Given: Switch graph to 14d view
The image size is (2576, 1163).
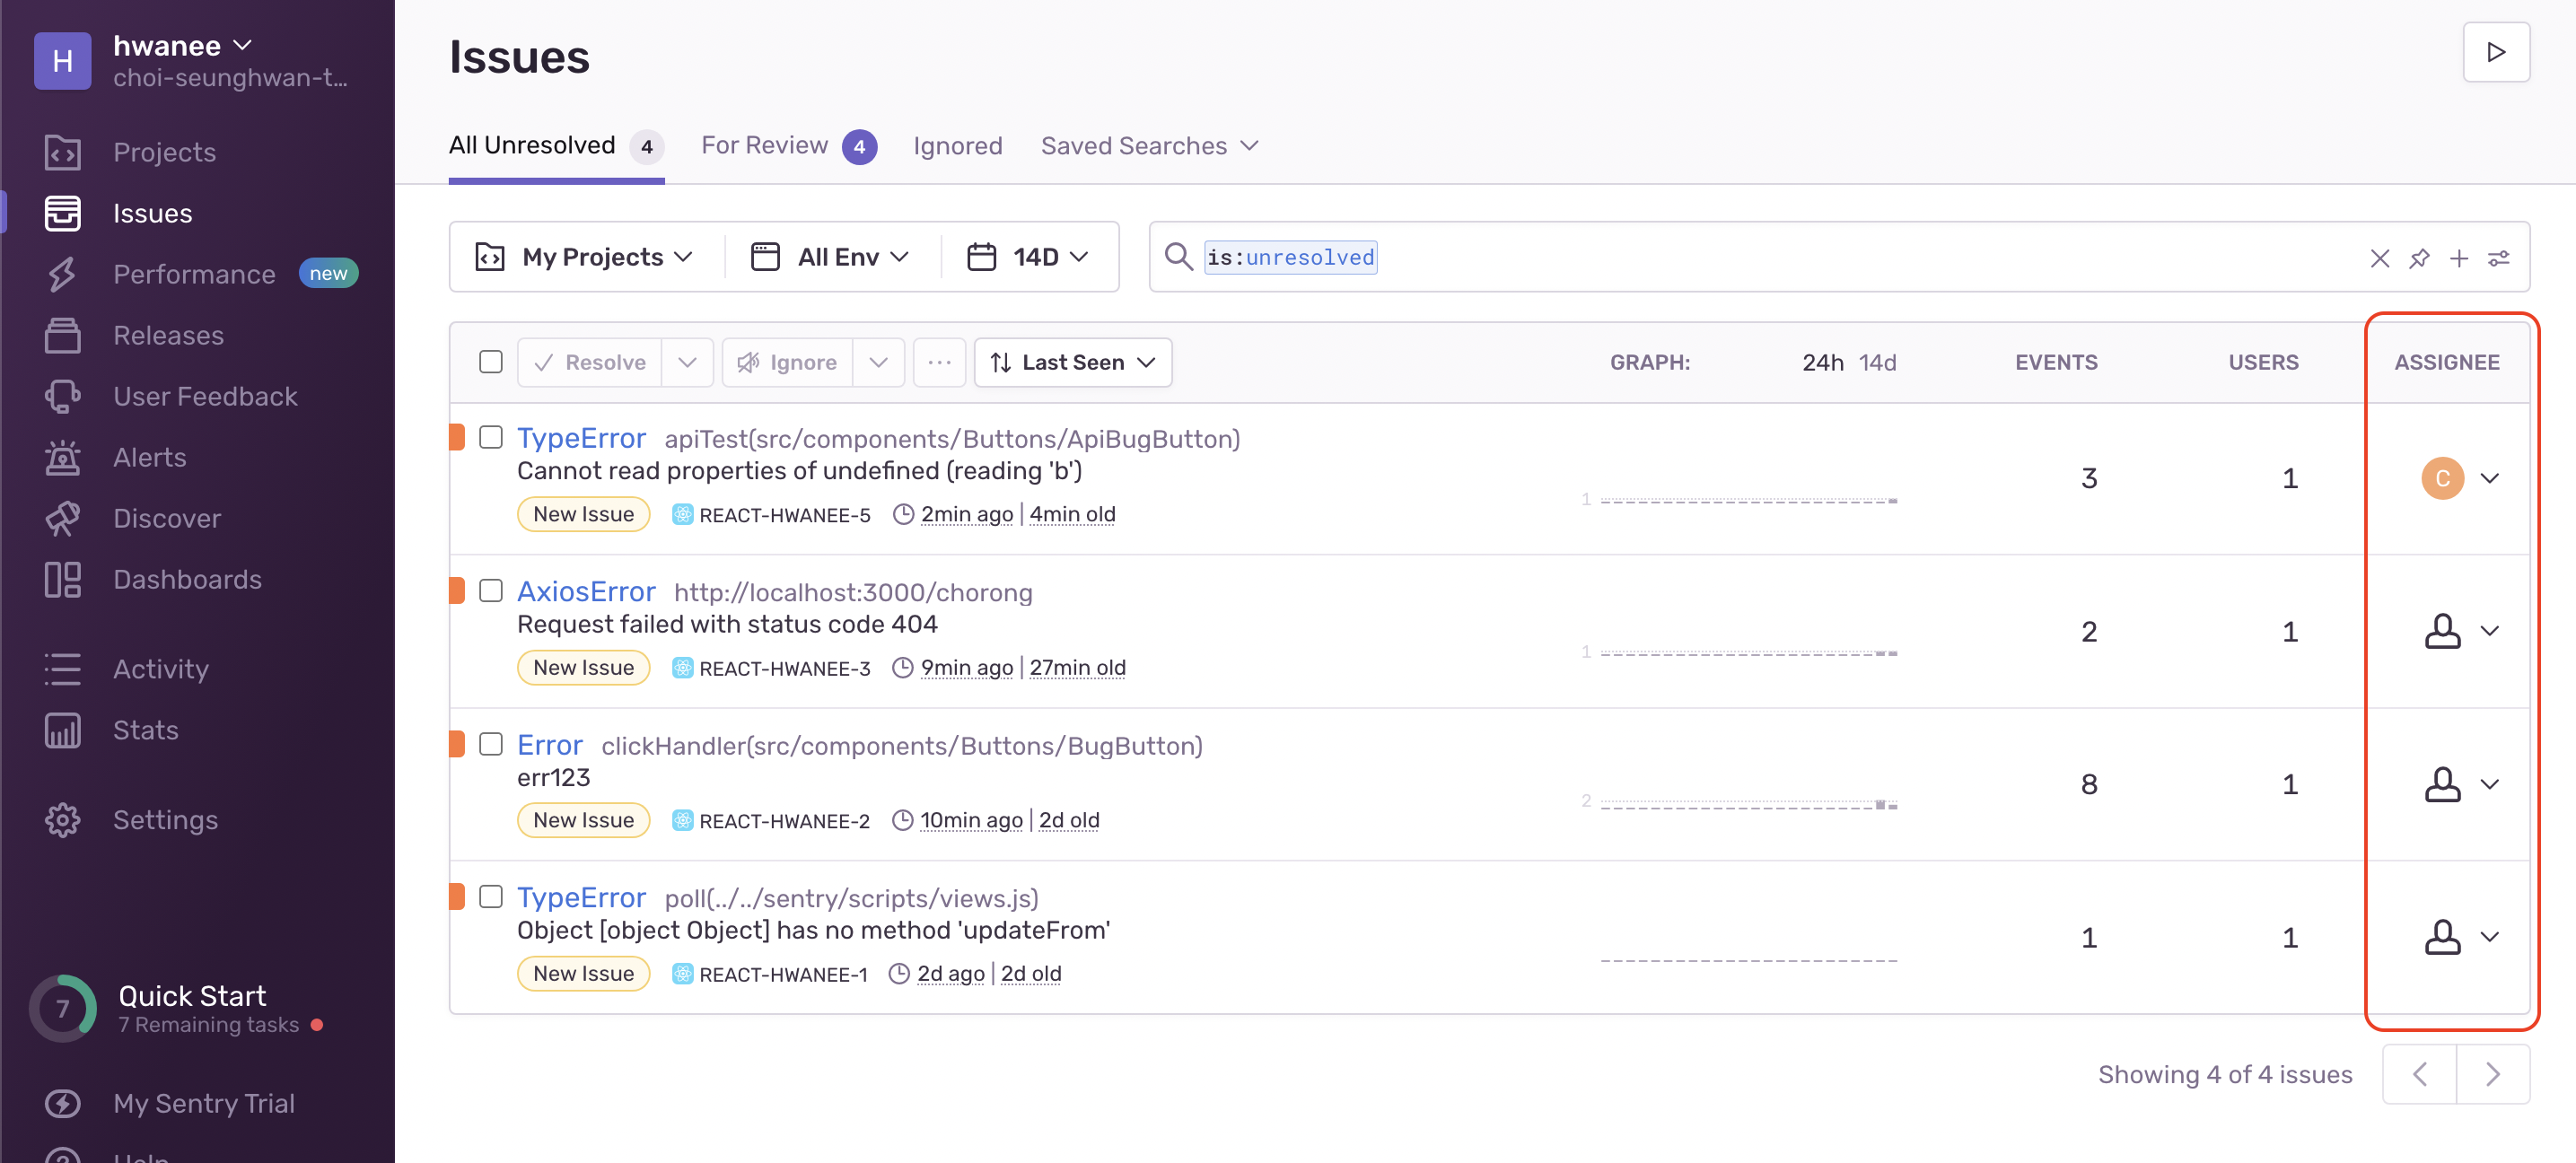Looking at the screenshot, I should click(1876, 362).
